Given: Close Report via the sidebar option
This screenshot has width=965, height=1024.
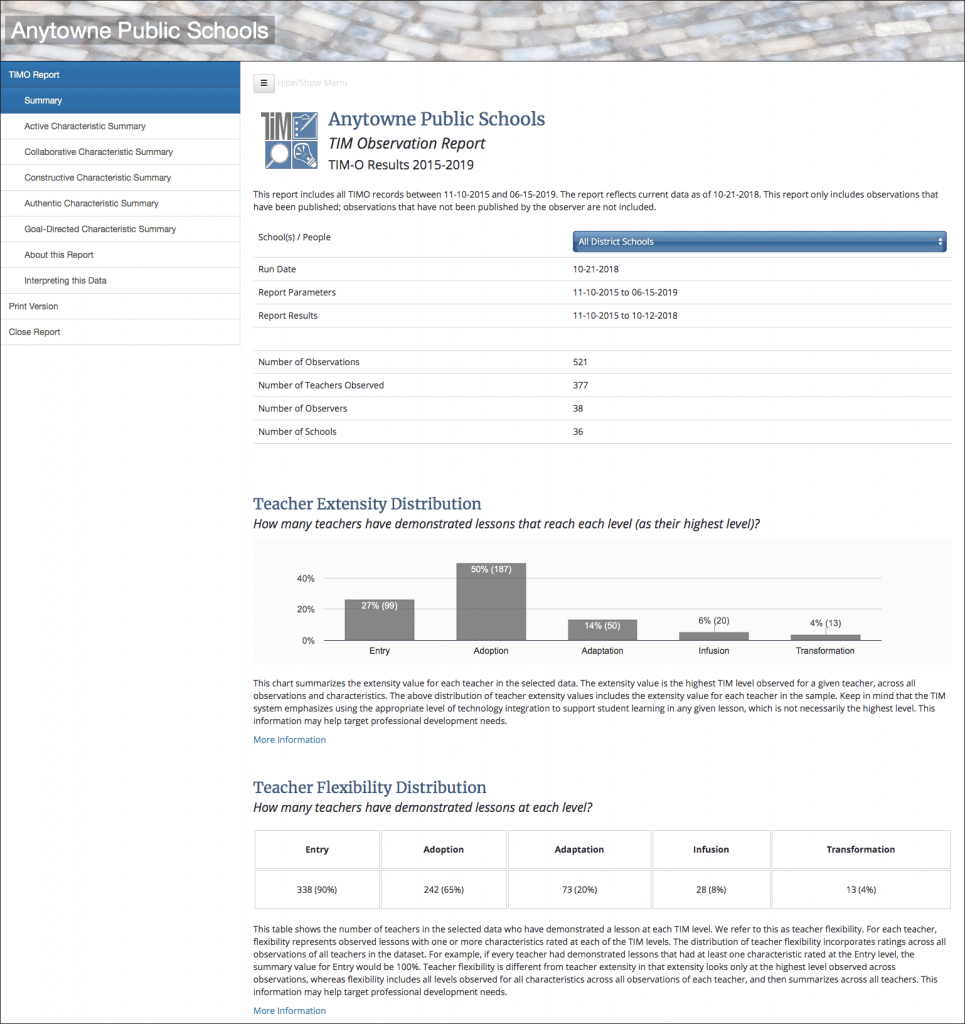Looking at the screenshot, I should 35,331.
